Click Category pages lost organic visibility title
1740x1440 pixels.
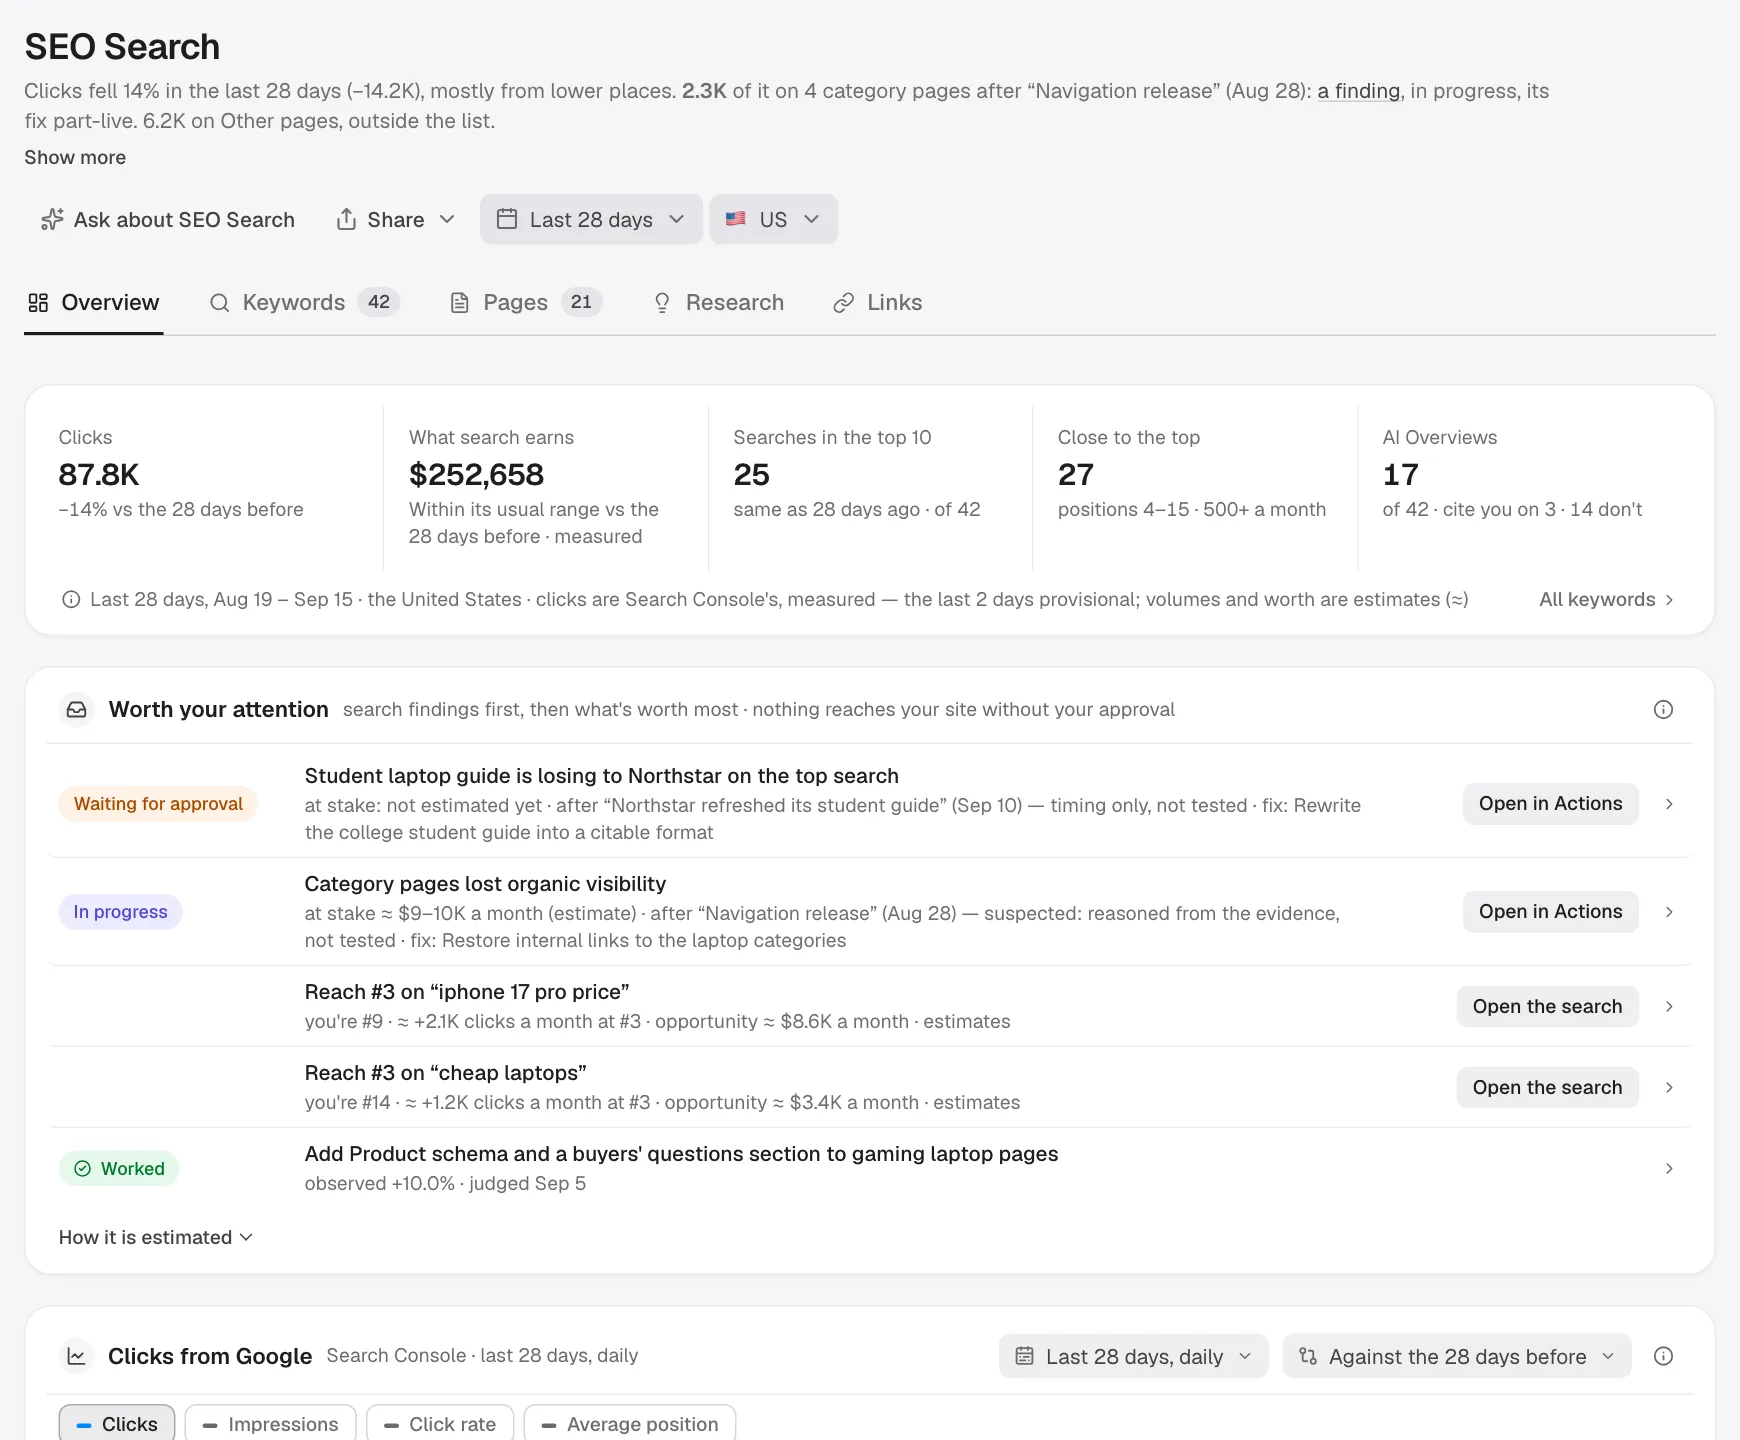(x=485, y=884)
